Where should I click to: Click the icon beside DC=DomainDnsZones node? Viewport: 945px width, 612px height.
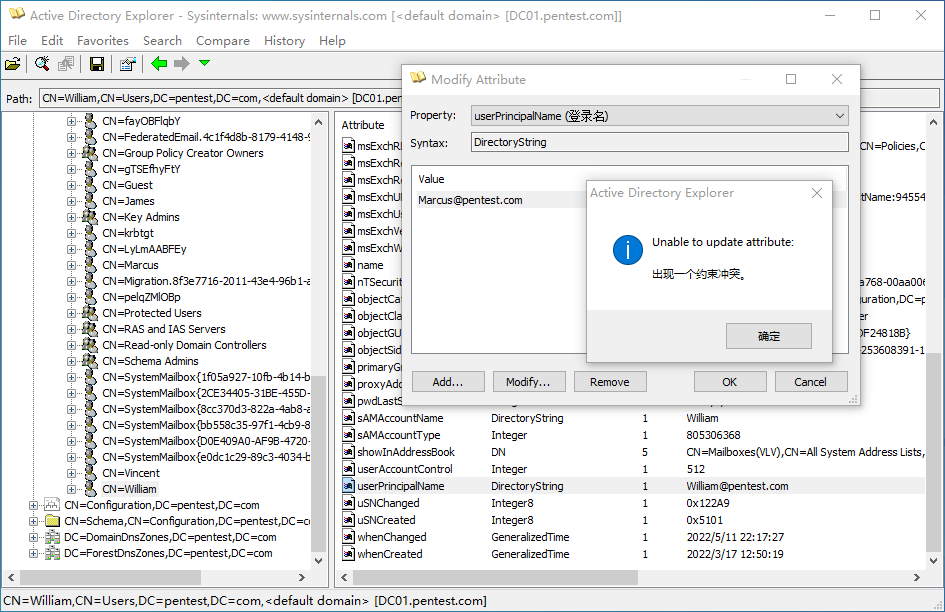tap(52, 537)
